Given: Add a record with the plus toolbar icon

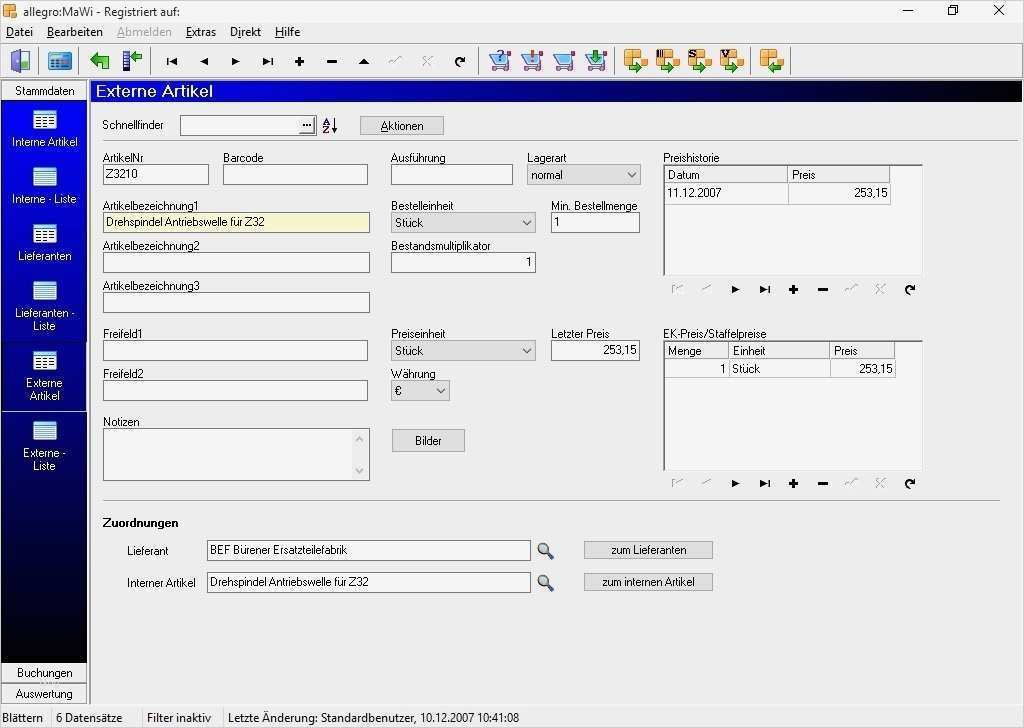Looking at the screenshot, I should point(299,61).
